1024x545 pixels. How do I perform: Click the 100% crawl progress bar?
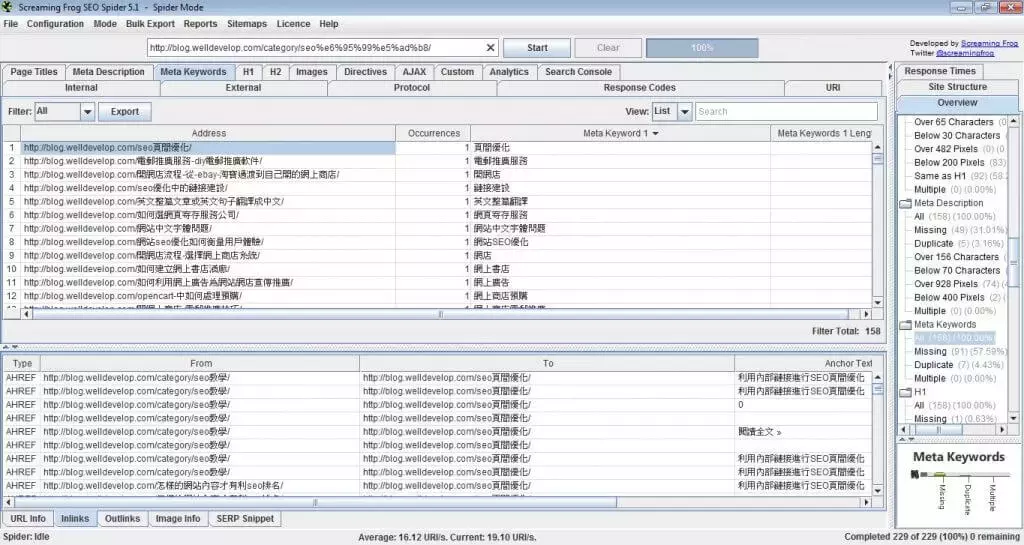pyautogui.click(x=702, y=48)
